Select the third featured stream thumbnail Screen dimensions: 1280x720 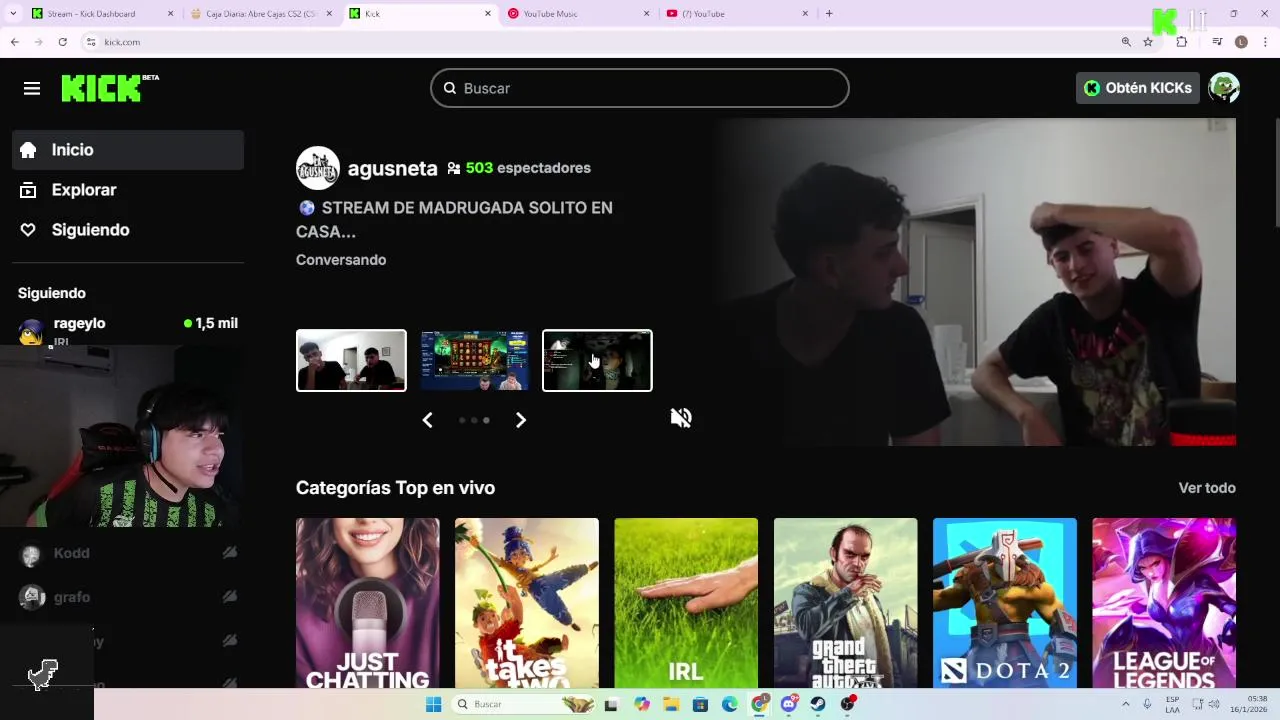(x=597, y=360)
